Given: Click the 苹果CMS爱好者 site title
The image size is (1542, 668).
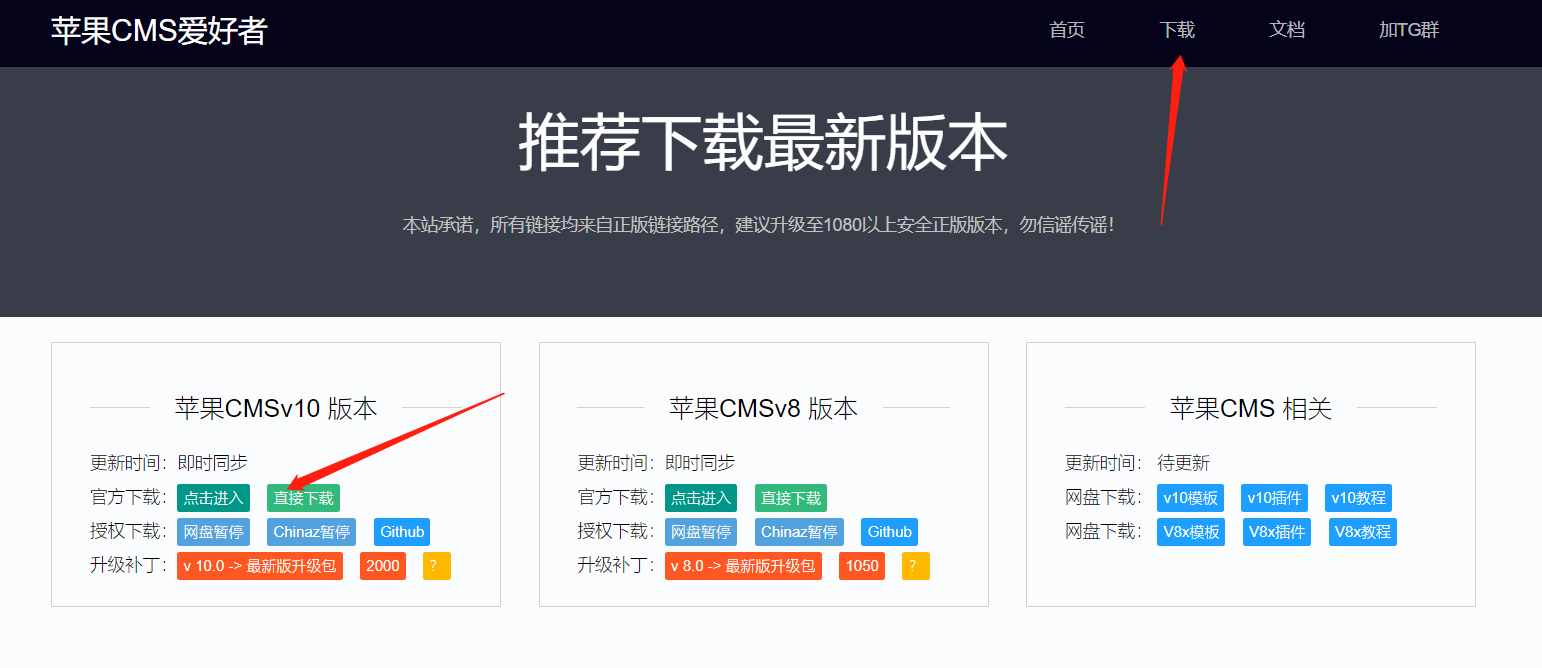Looking at the screenshot, I should pos(160,30).
